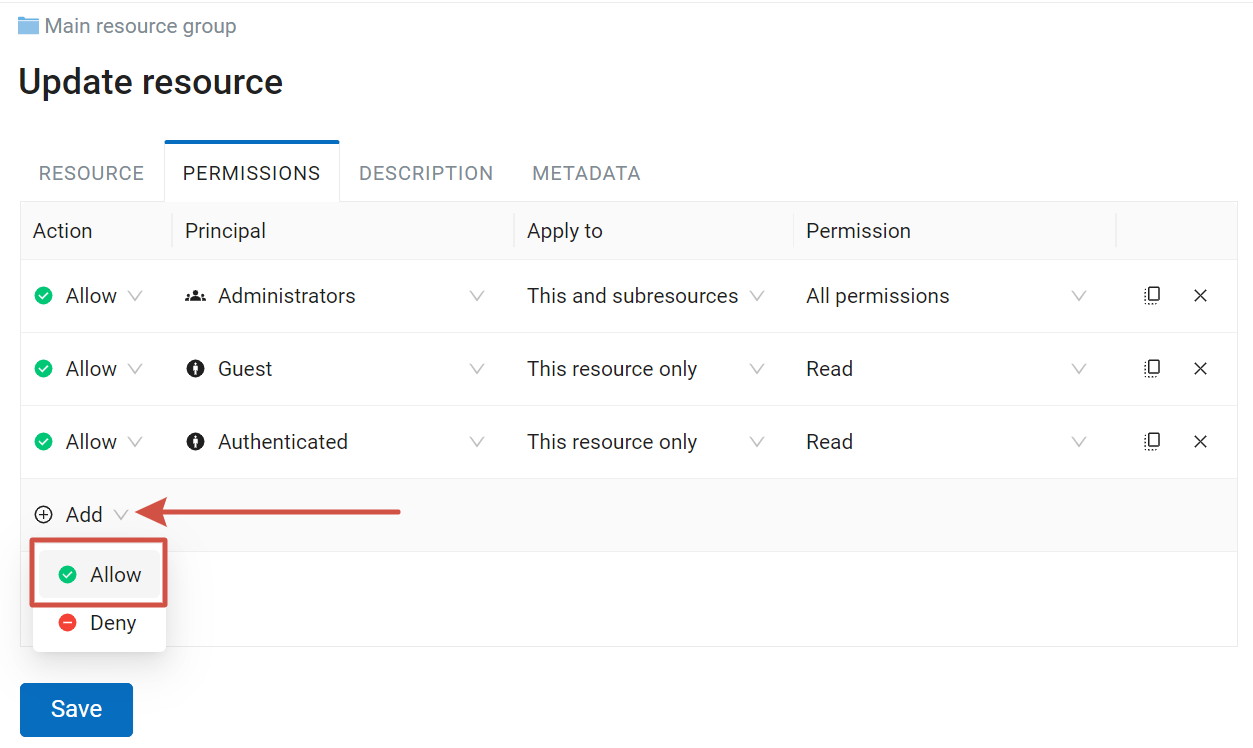Screen dimensions: 1253x748
Task: Click the group icon next to Administrators
Action: click(196, 296)
